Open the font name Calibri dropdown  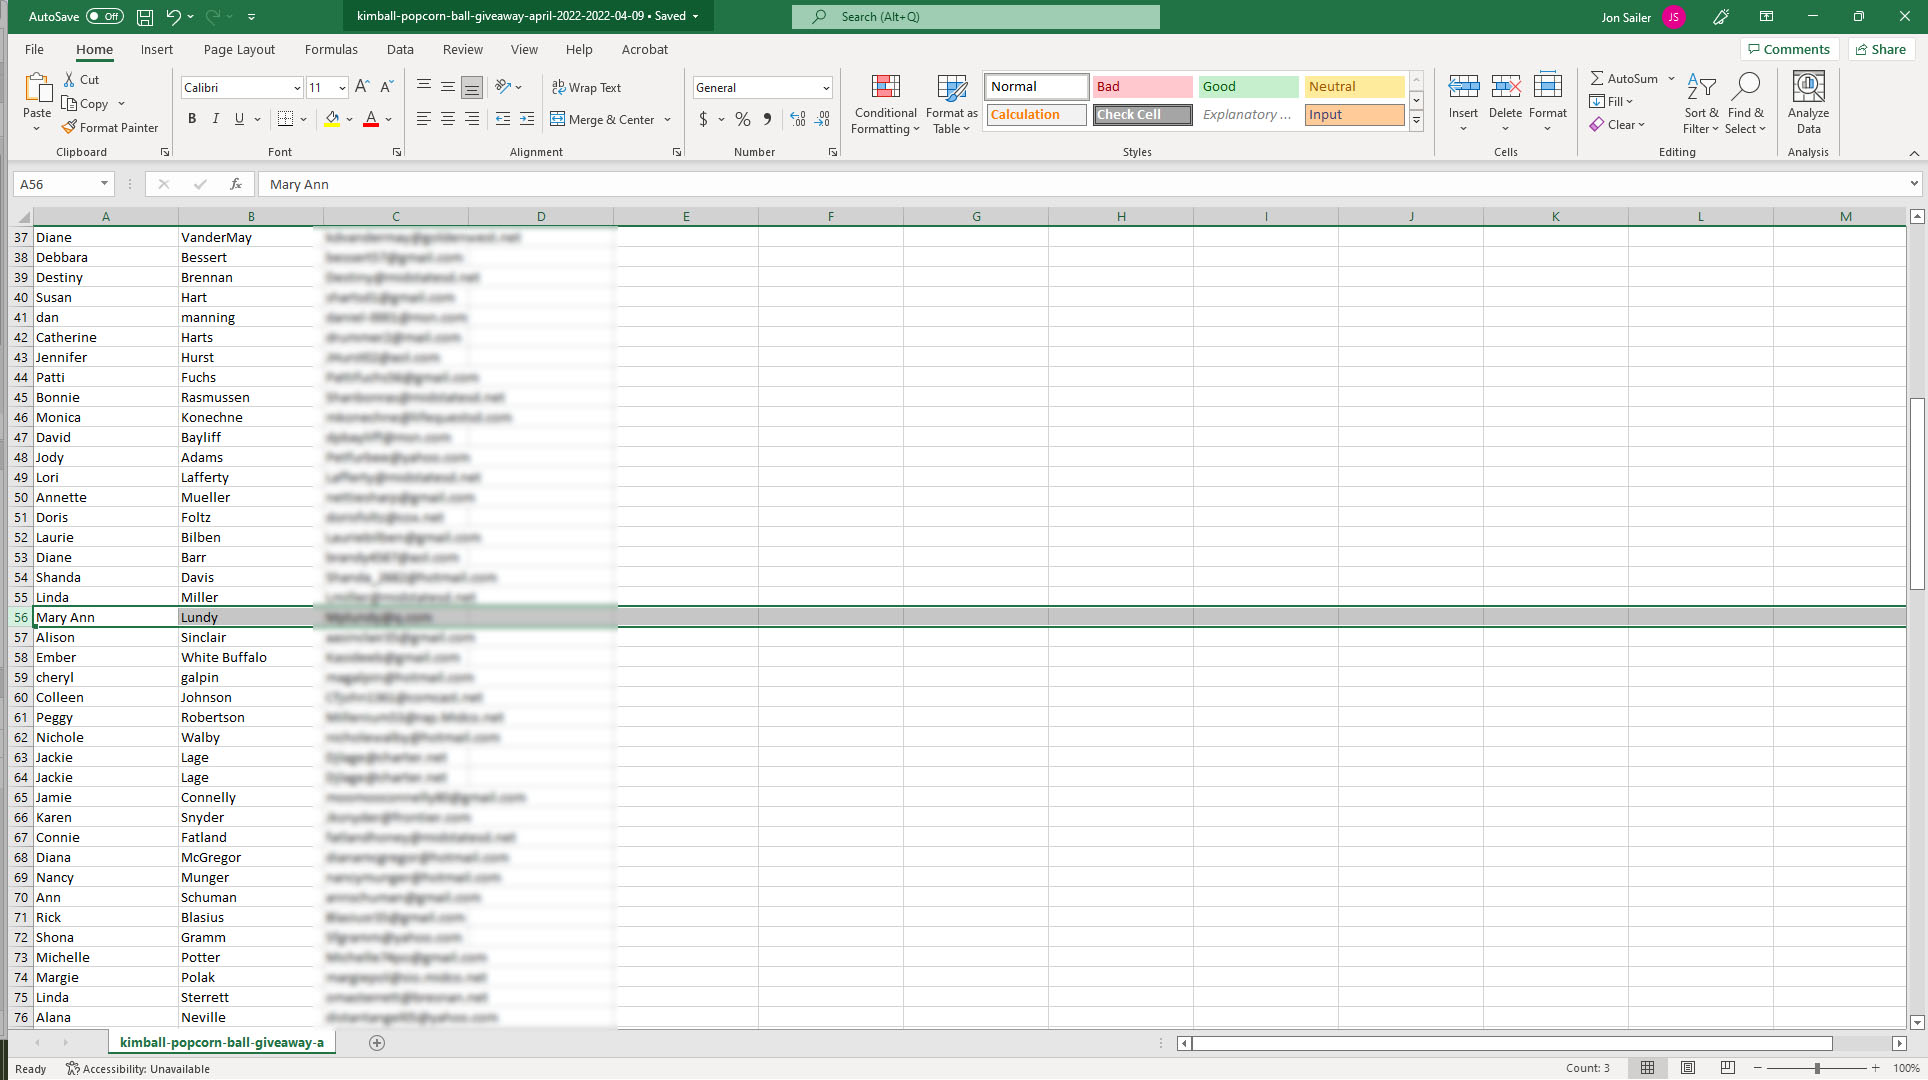[297, 88]
